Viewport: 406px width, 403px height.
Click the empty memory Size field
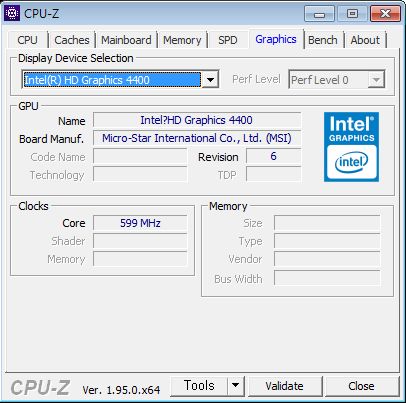click(x=327, y=223)
